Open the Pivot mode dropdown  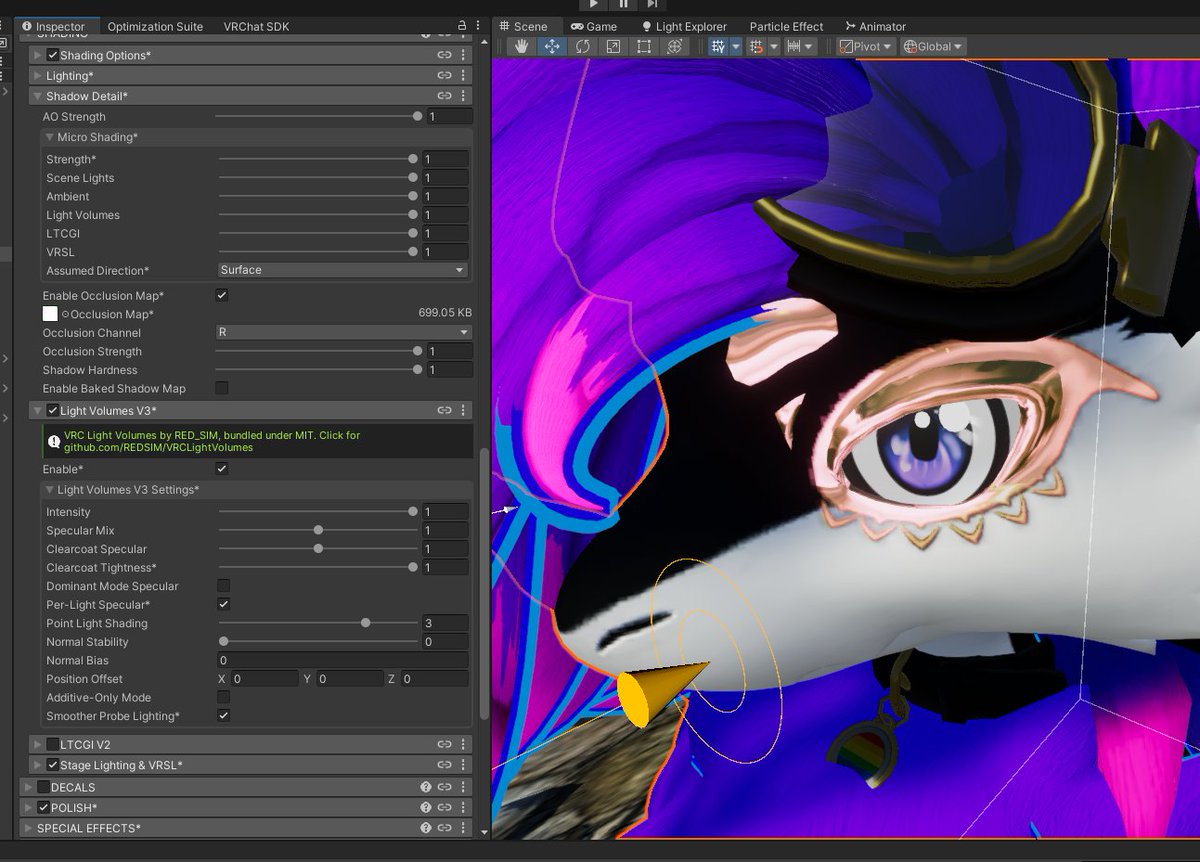coord(865,46)
